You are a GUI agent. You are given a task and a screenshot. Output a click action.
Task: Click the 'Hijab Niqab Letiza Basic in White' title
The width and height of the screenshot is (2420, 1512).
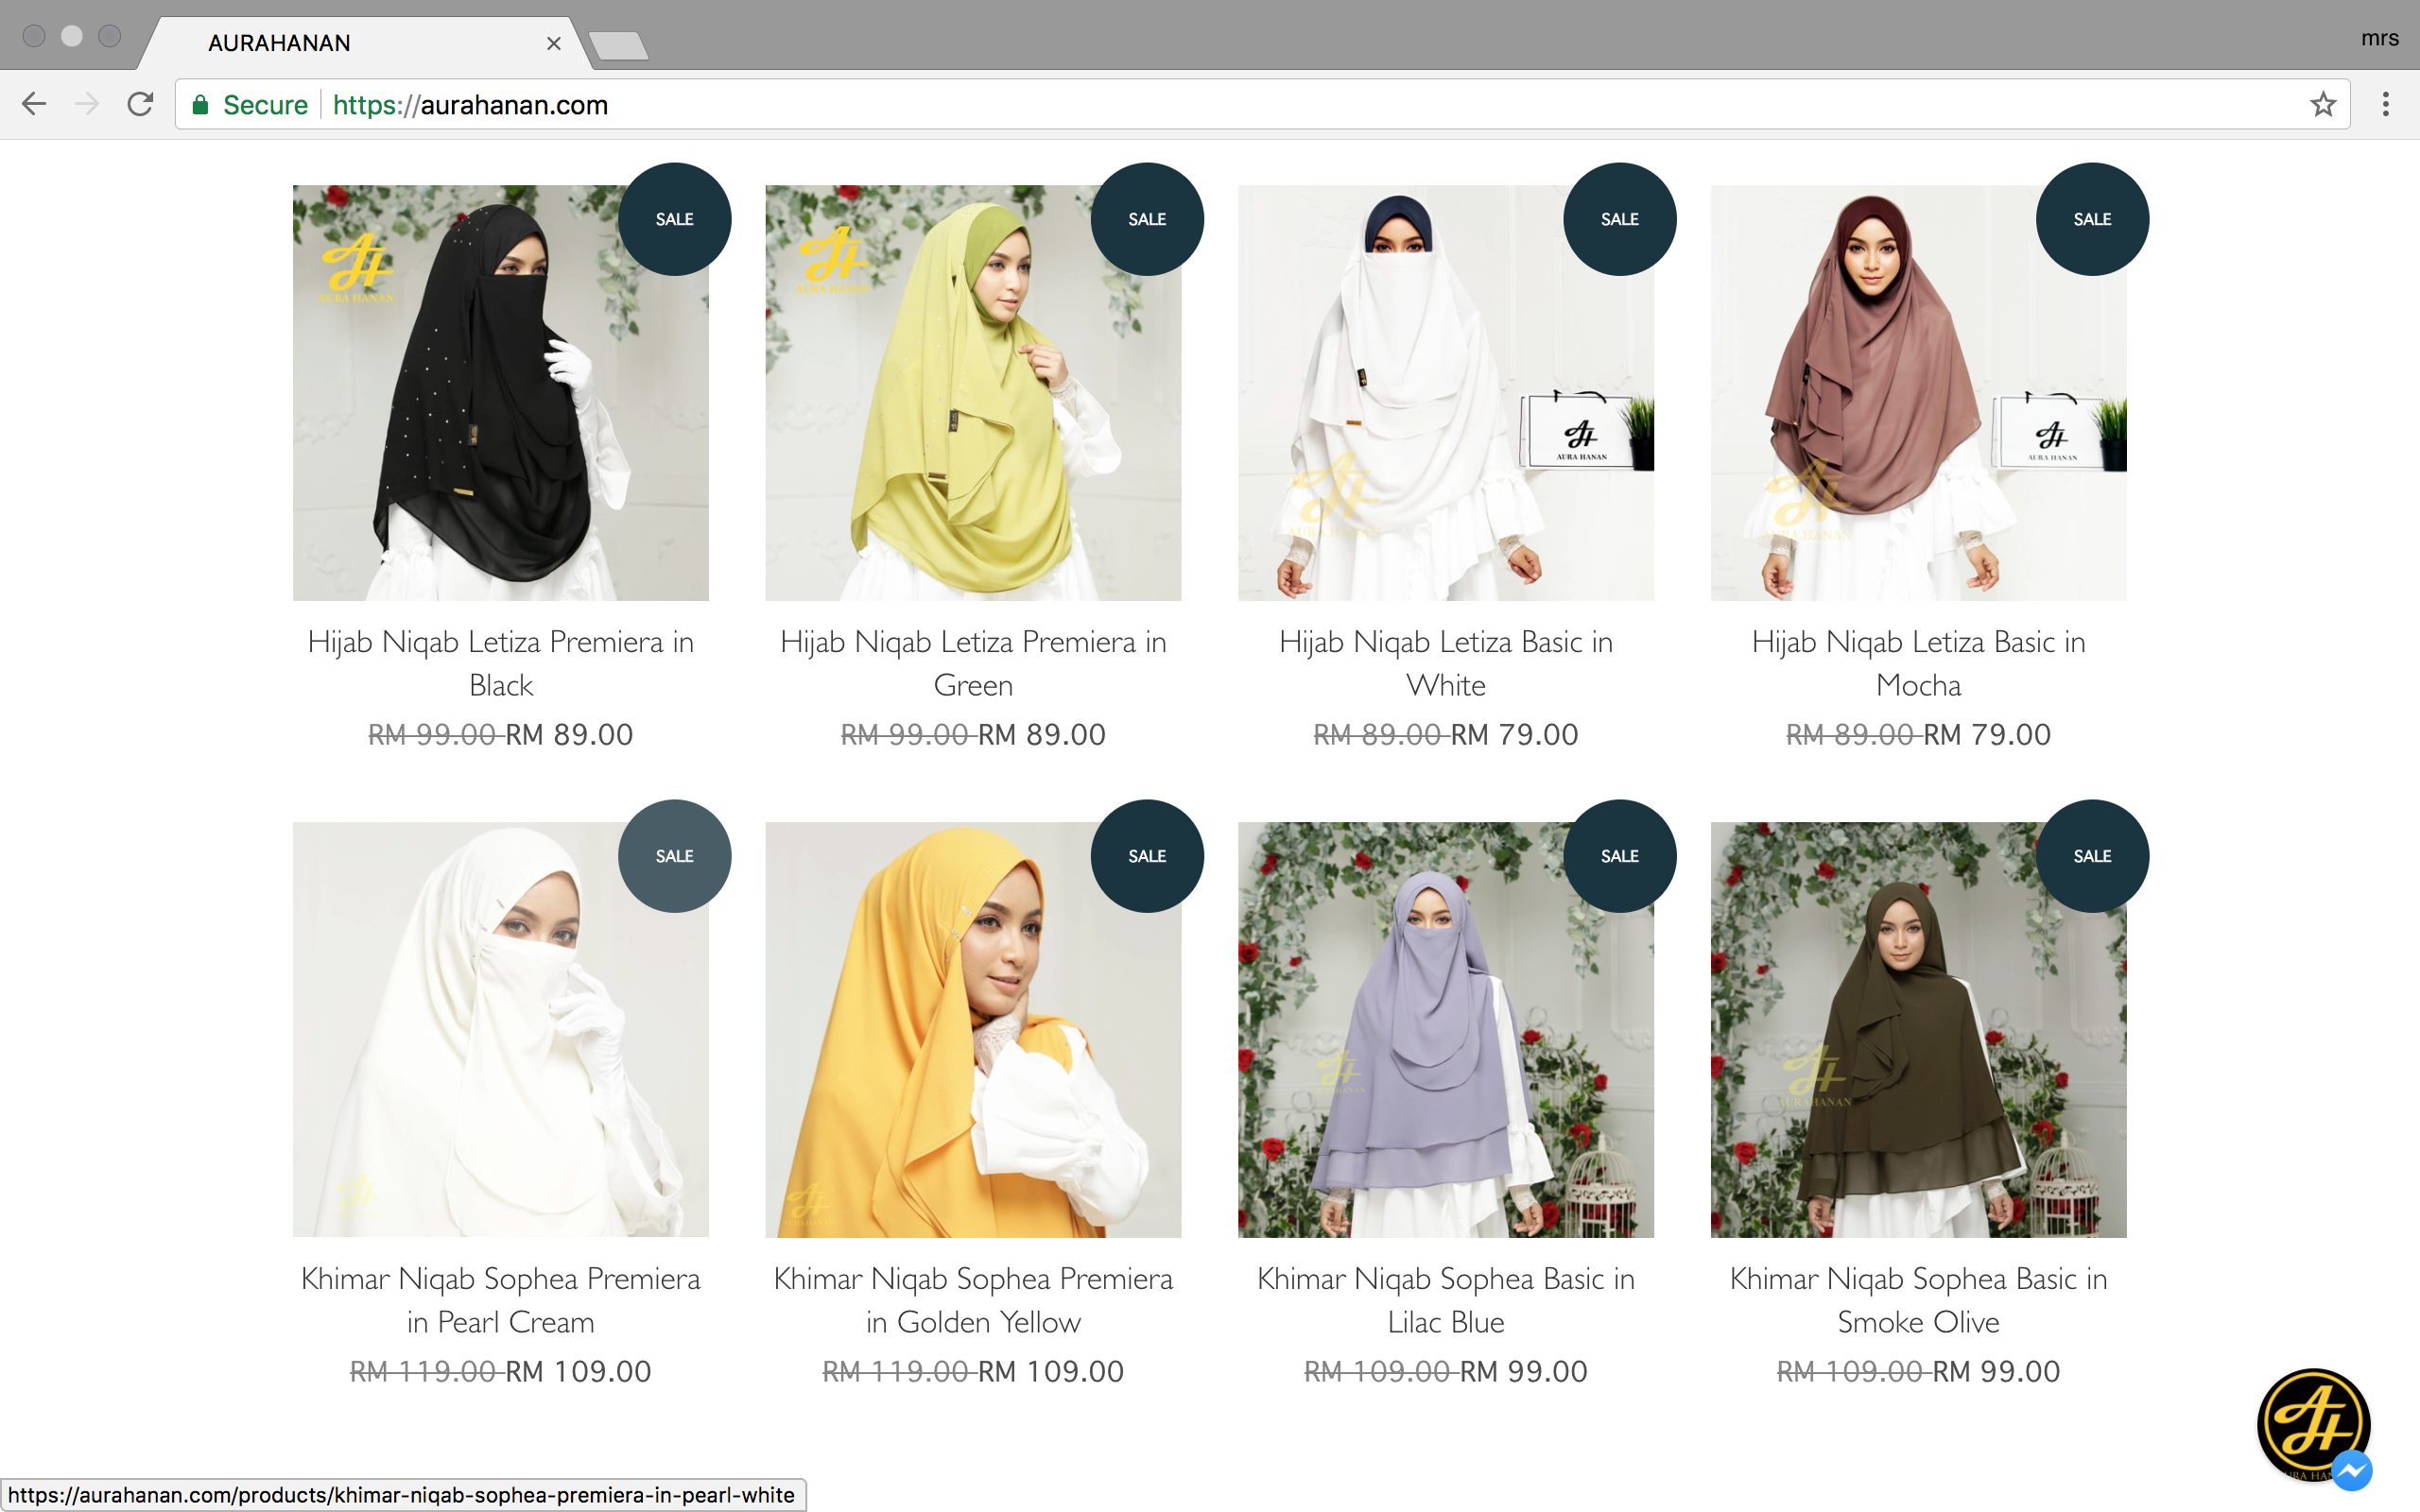coord(1446,663)
